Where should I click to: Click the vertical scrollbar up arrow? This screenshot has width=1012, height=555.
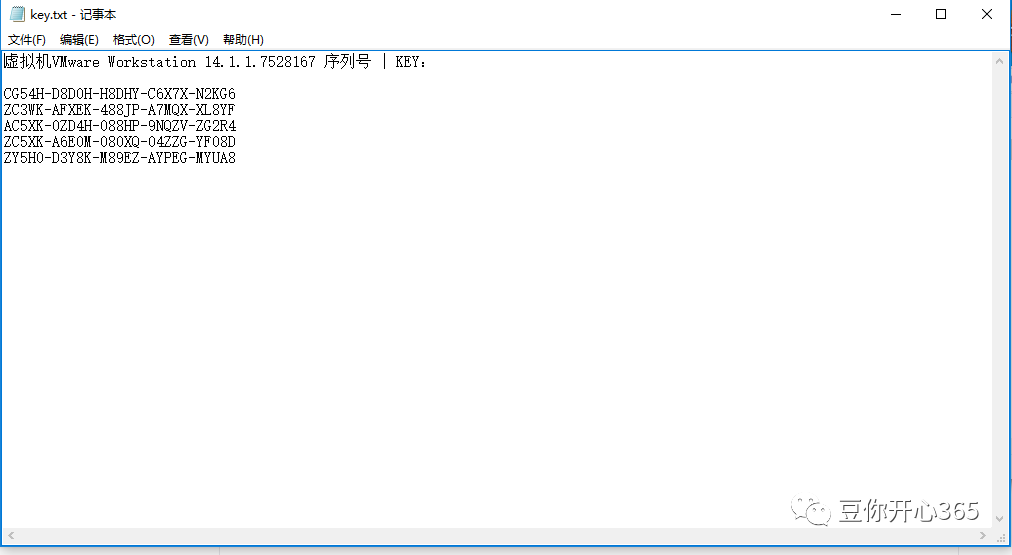pos(1000,61)
